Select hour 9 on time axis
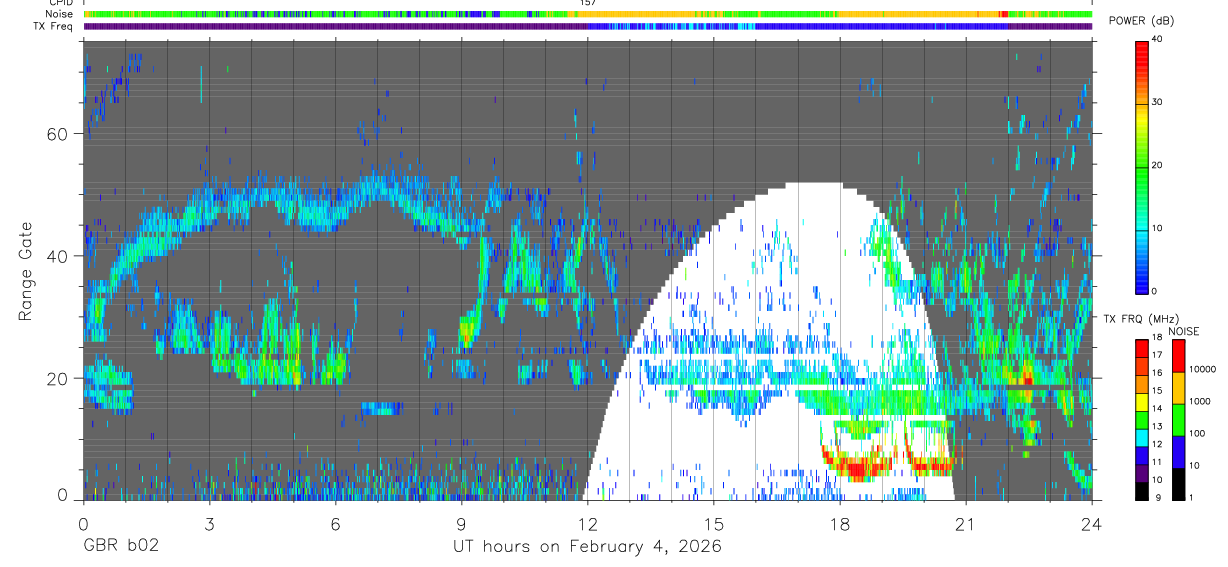The width and height of the screenshot is (1228, 567). (x=461, y=523)
